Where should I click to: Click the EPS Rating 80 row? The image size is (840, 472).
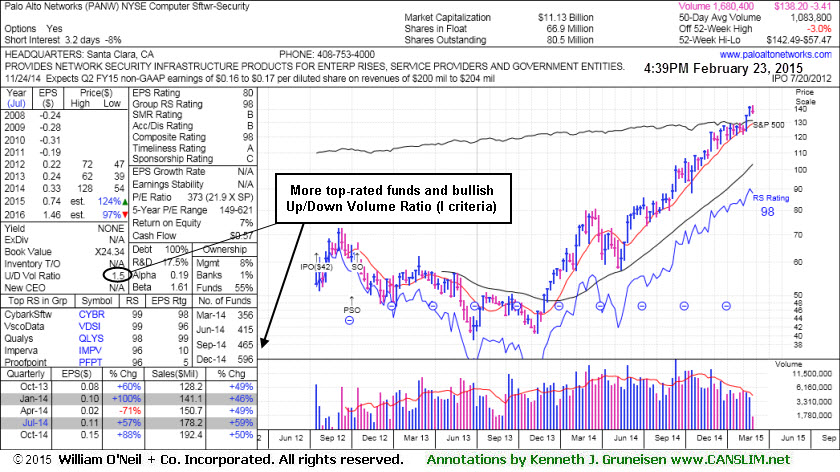coord(193,93)
